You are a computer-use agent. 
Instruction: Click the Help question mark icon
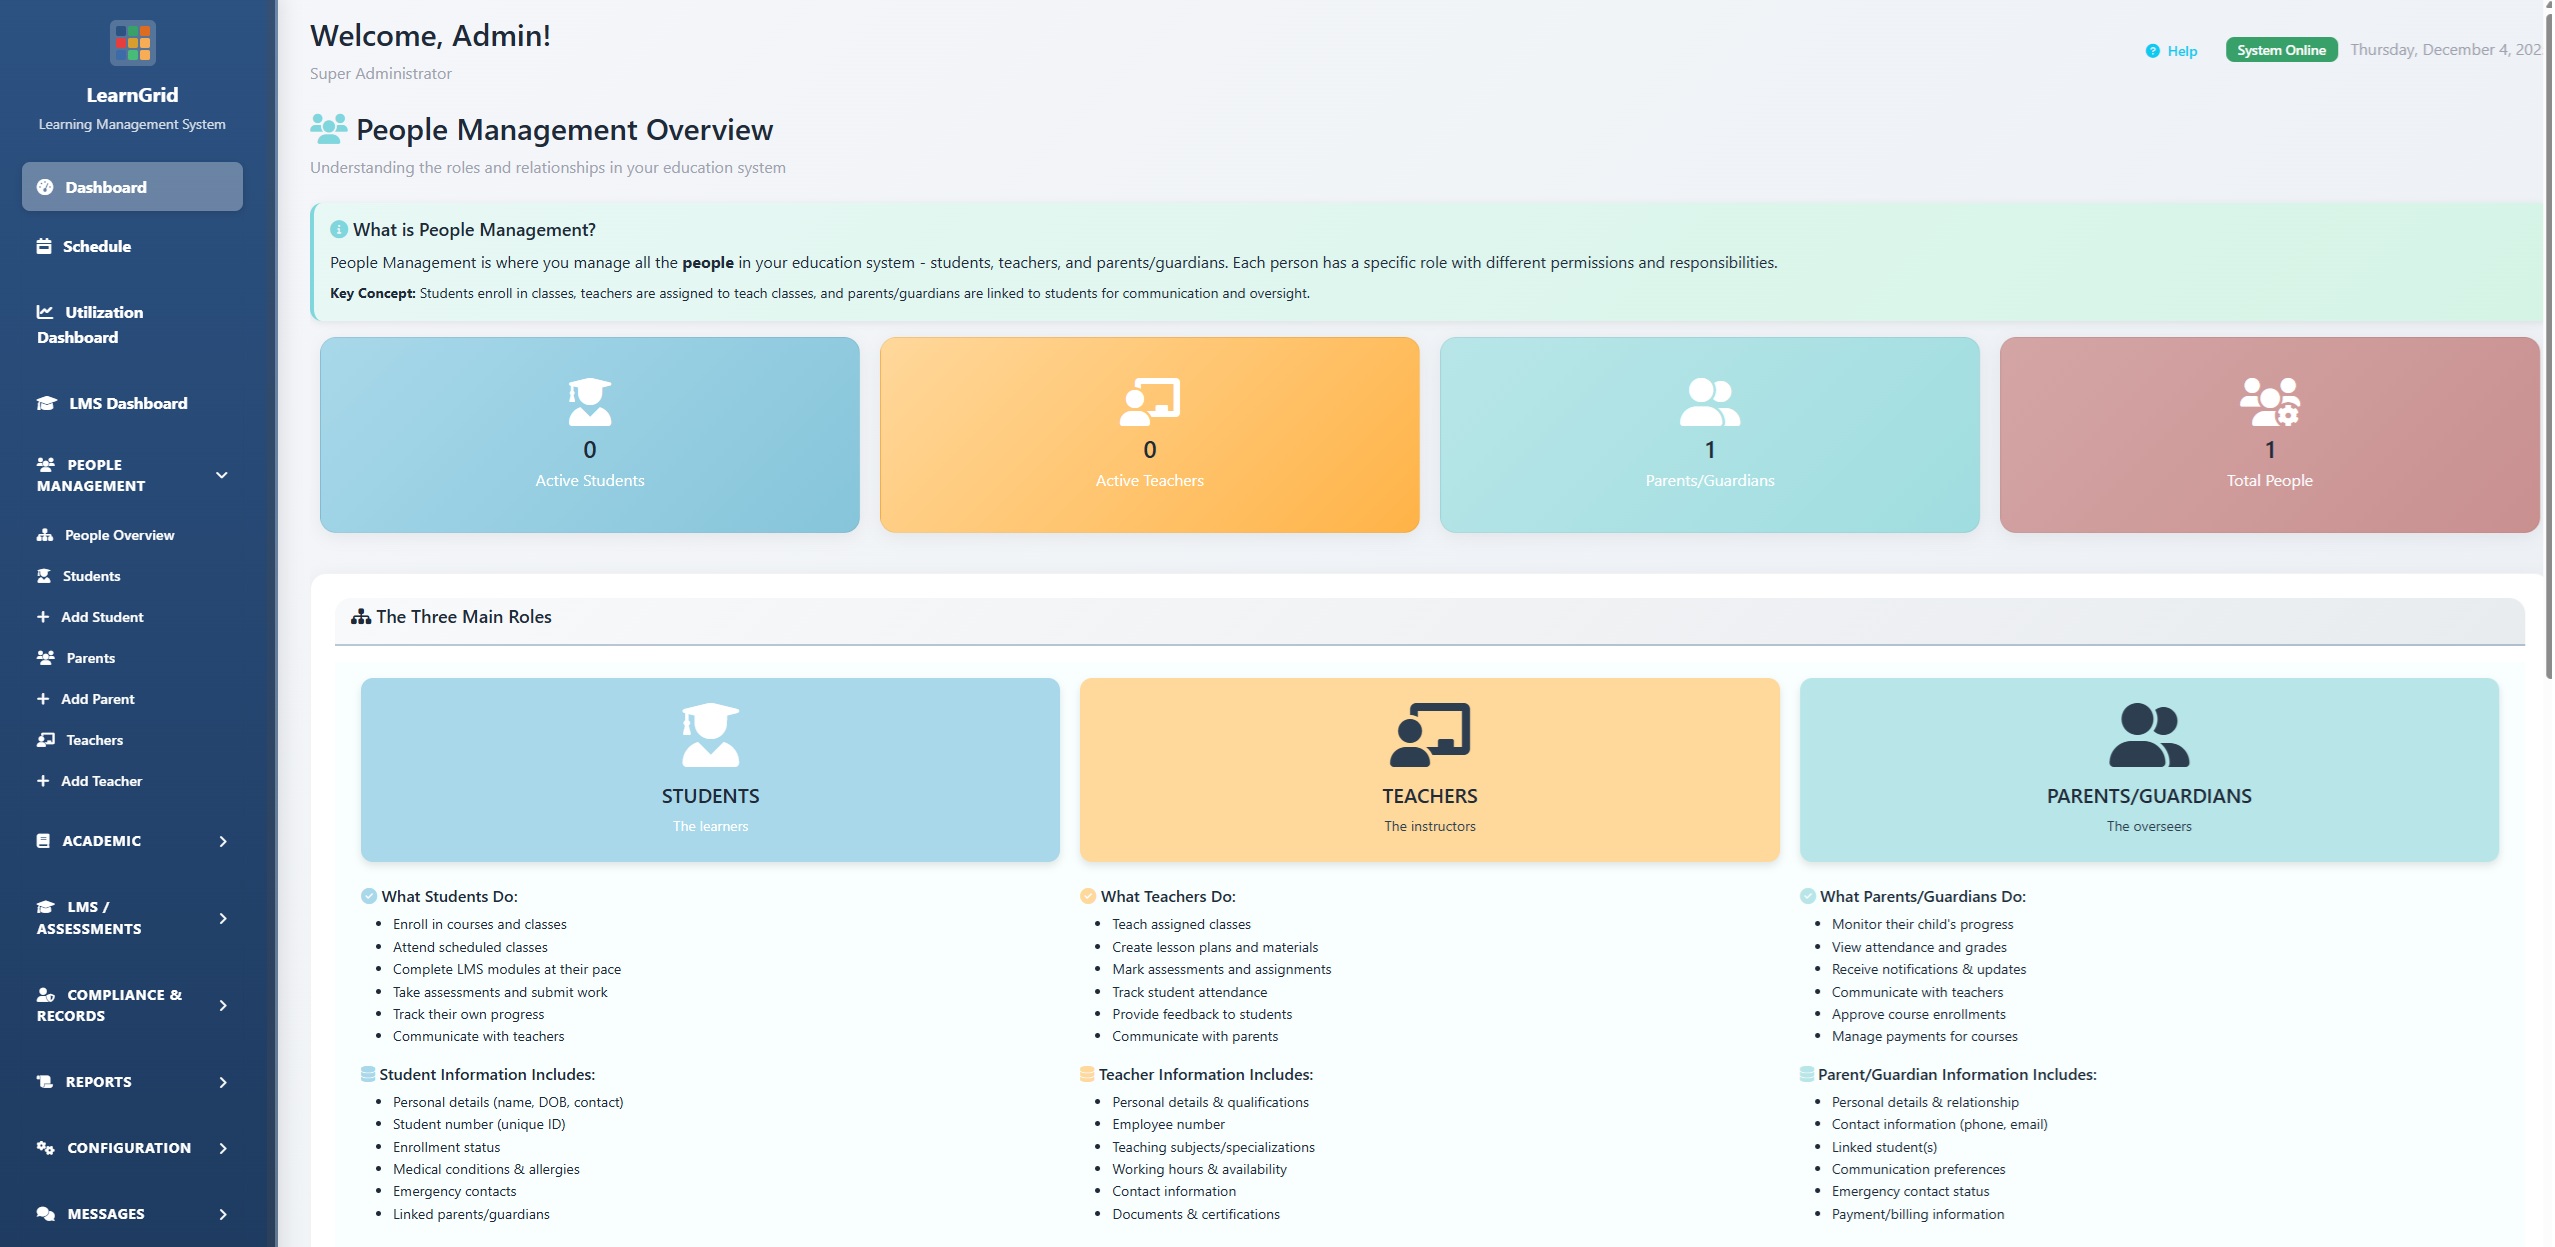(2152, 51)
